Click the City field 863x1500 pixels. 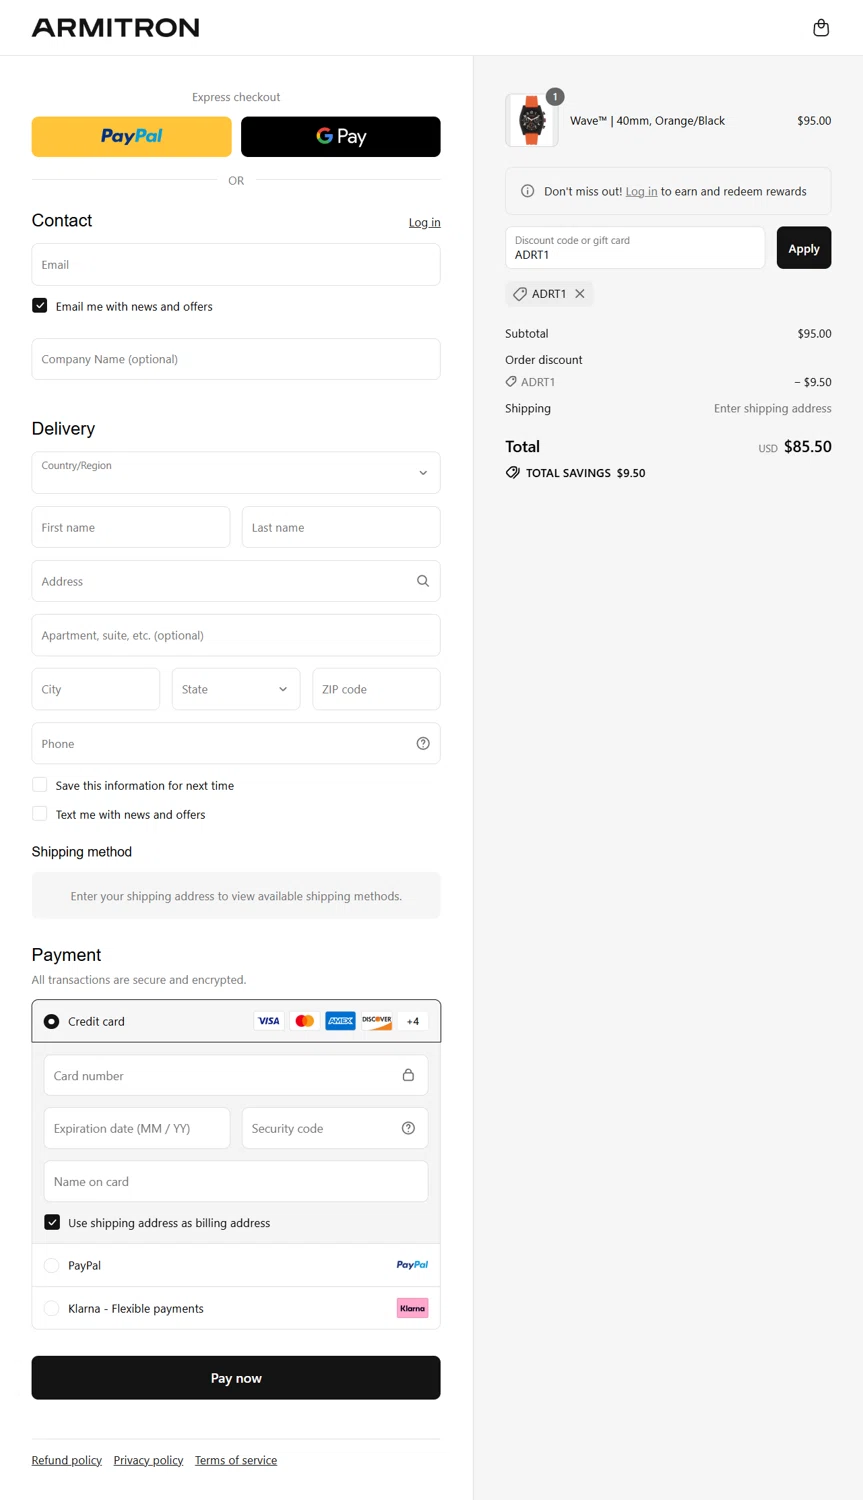click(x=96, y=689)
